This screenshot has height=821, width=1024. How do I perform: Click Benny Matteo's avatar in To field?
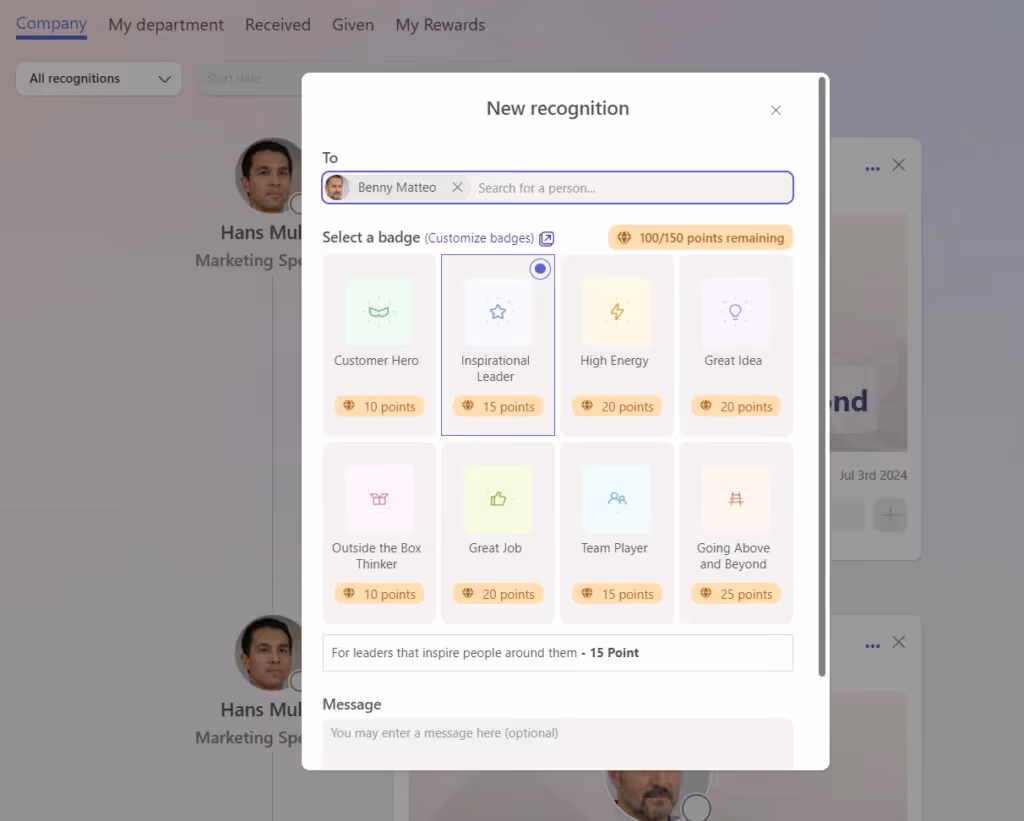[x=336, y=187]
